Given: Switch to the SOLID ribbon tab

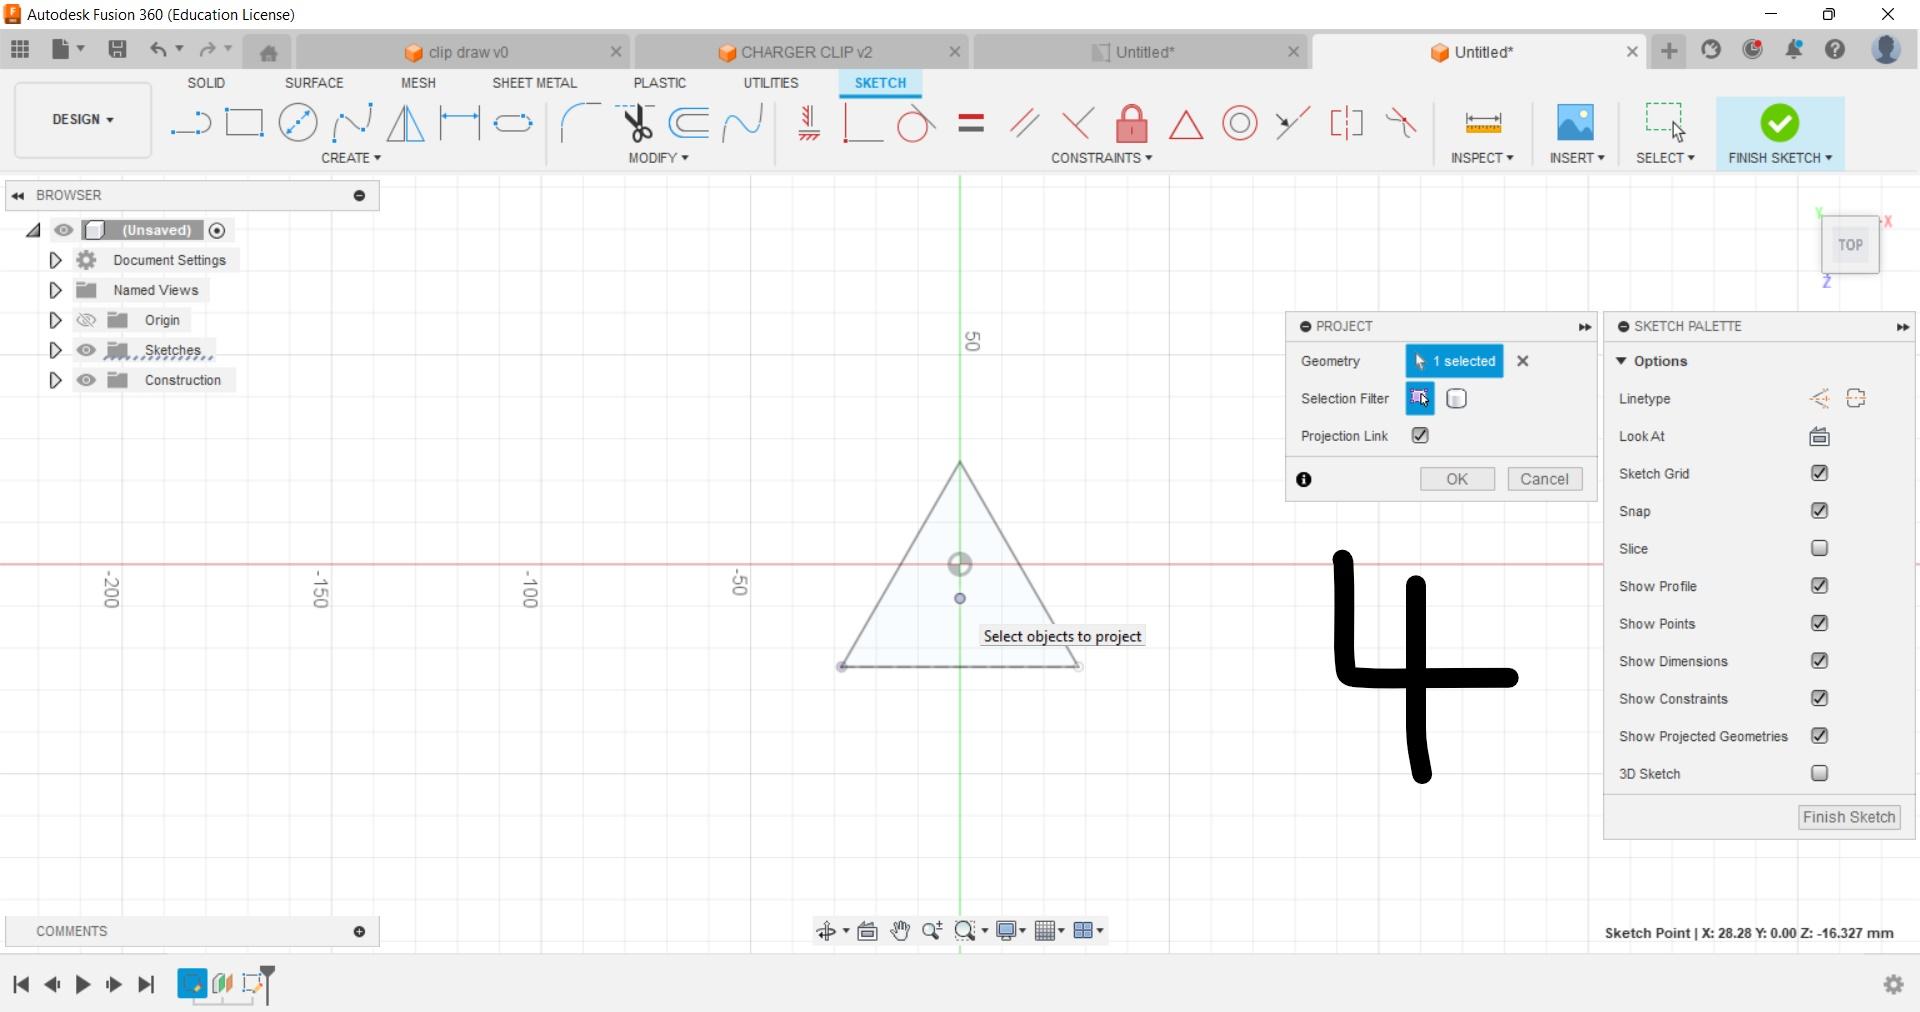Looking at the screenshot, I should pyautogui.click(x=206, y=83).
